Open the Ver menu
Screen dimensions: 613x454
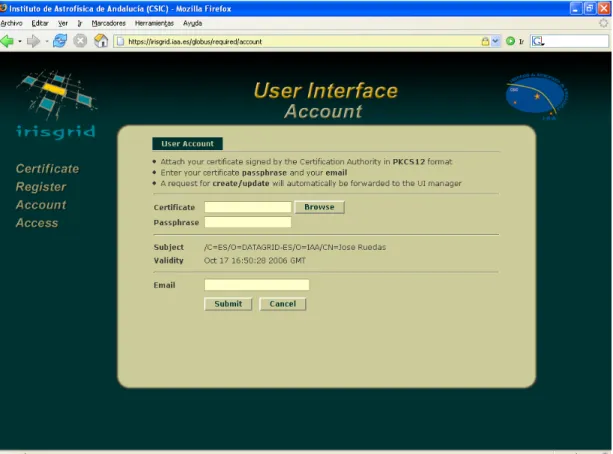coord(63,23)
